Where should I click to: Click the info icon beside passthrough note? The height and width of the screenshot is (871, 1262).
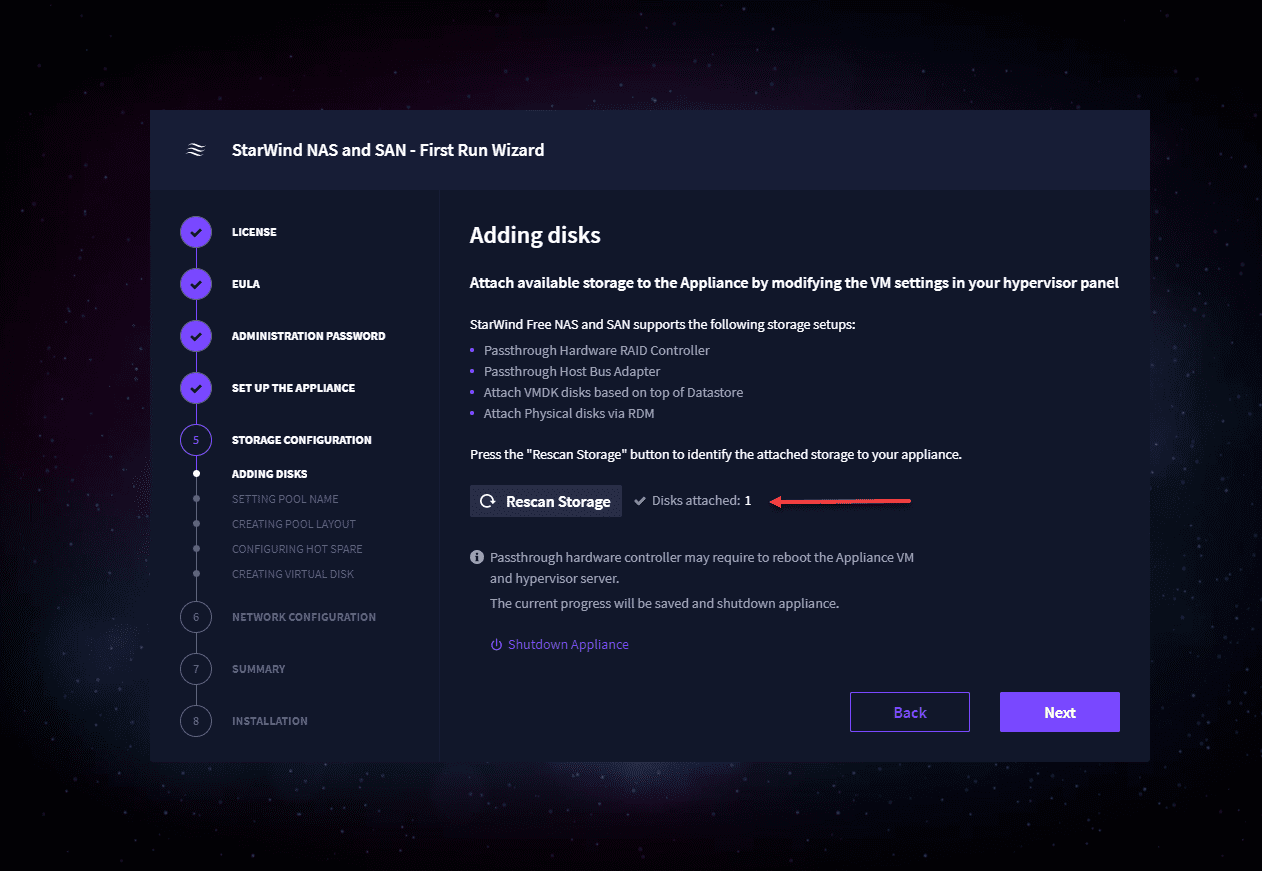click(x=477, y=557)
